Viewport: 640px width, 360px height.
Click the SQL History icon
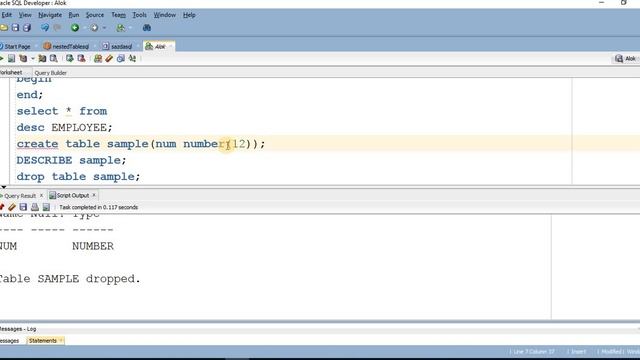(x=120, y=59)
